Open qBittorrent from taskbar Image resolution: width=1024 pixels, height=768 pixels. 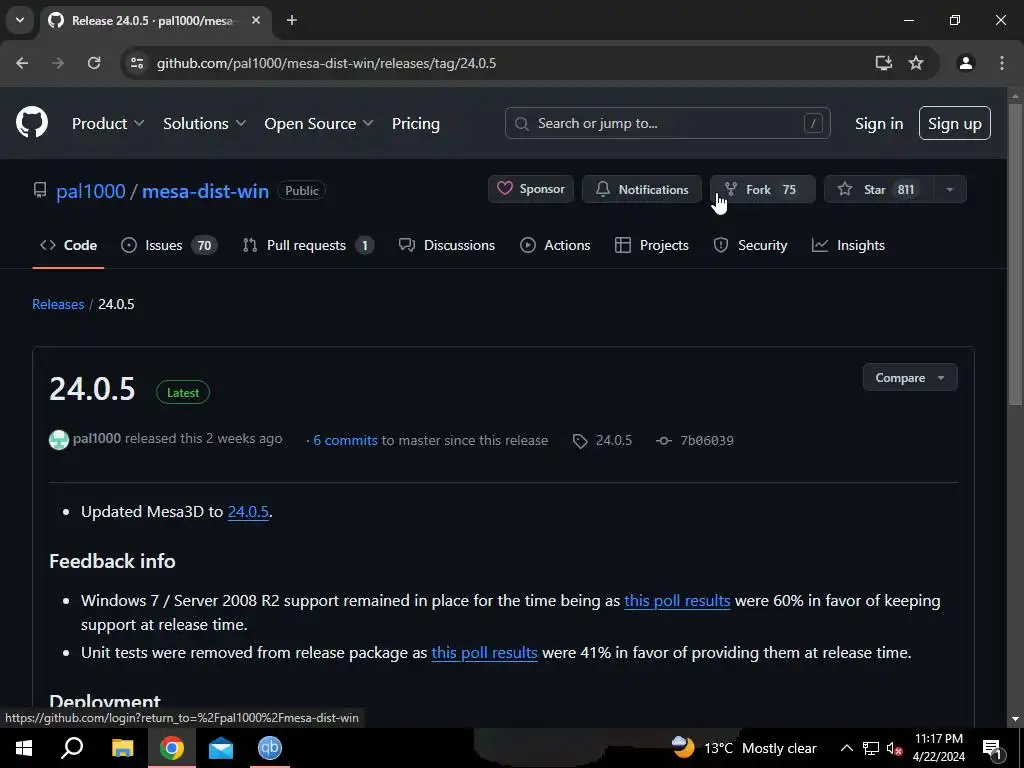coord(270,748)
